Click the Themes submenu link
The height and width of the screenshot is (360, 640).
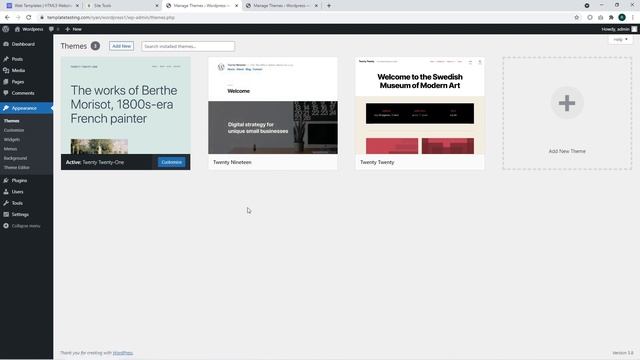point(11,121)
